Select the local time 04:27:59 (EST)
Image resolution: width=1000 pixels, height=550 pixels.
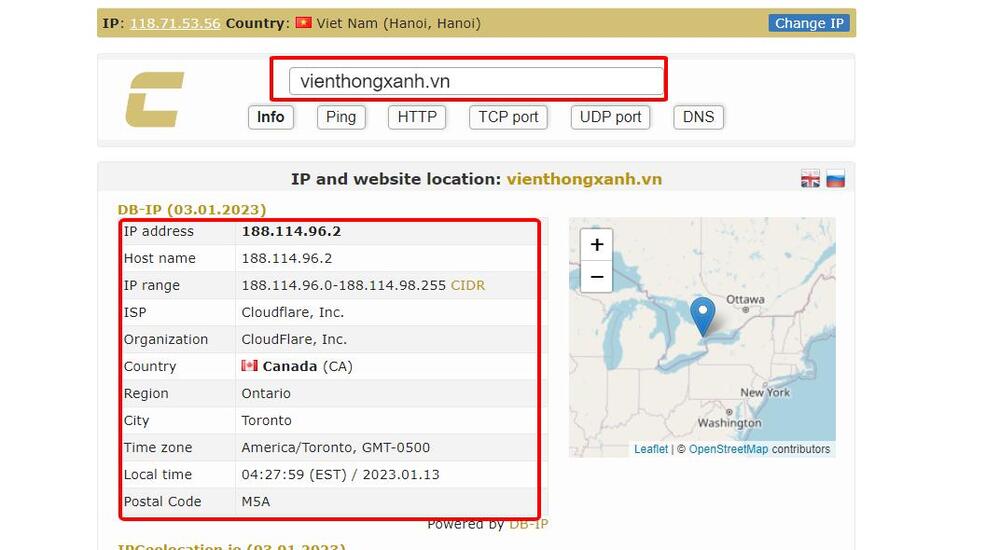coord(294,475)
